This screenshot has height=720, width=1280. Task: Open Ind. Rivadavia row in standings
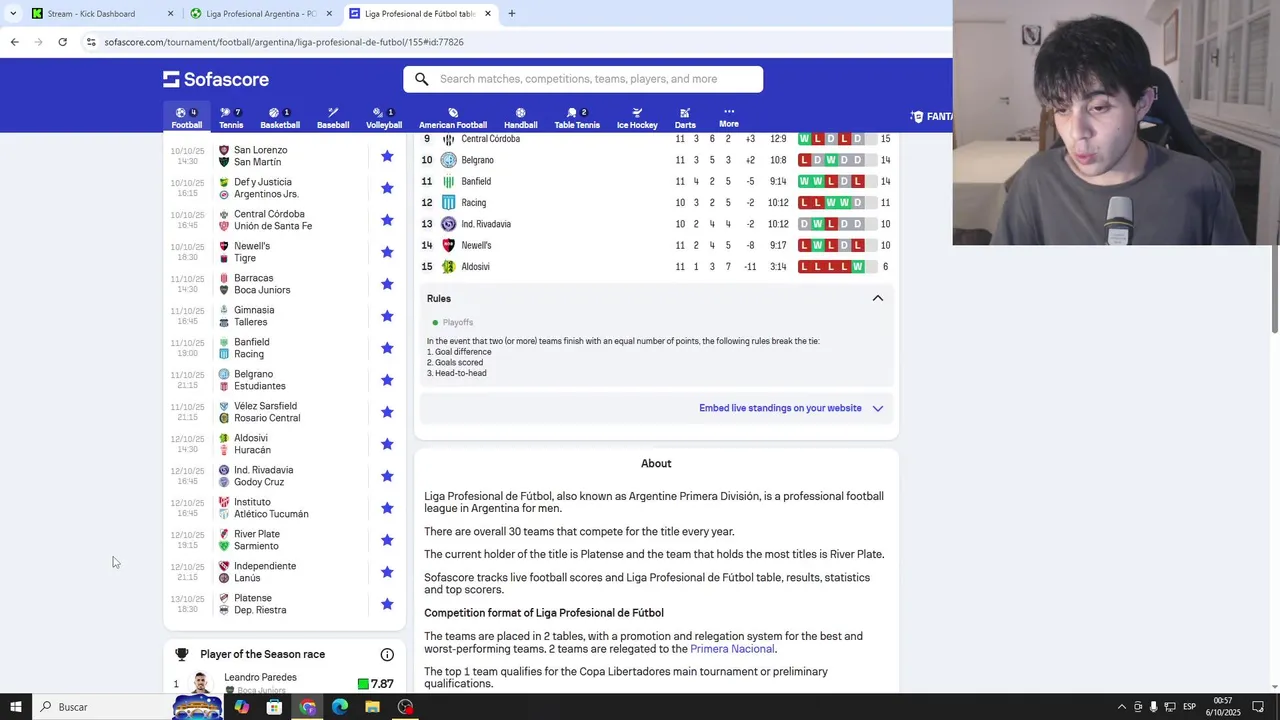click(656, 224)
